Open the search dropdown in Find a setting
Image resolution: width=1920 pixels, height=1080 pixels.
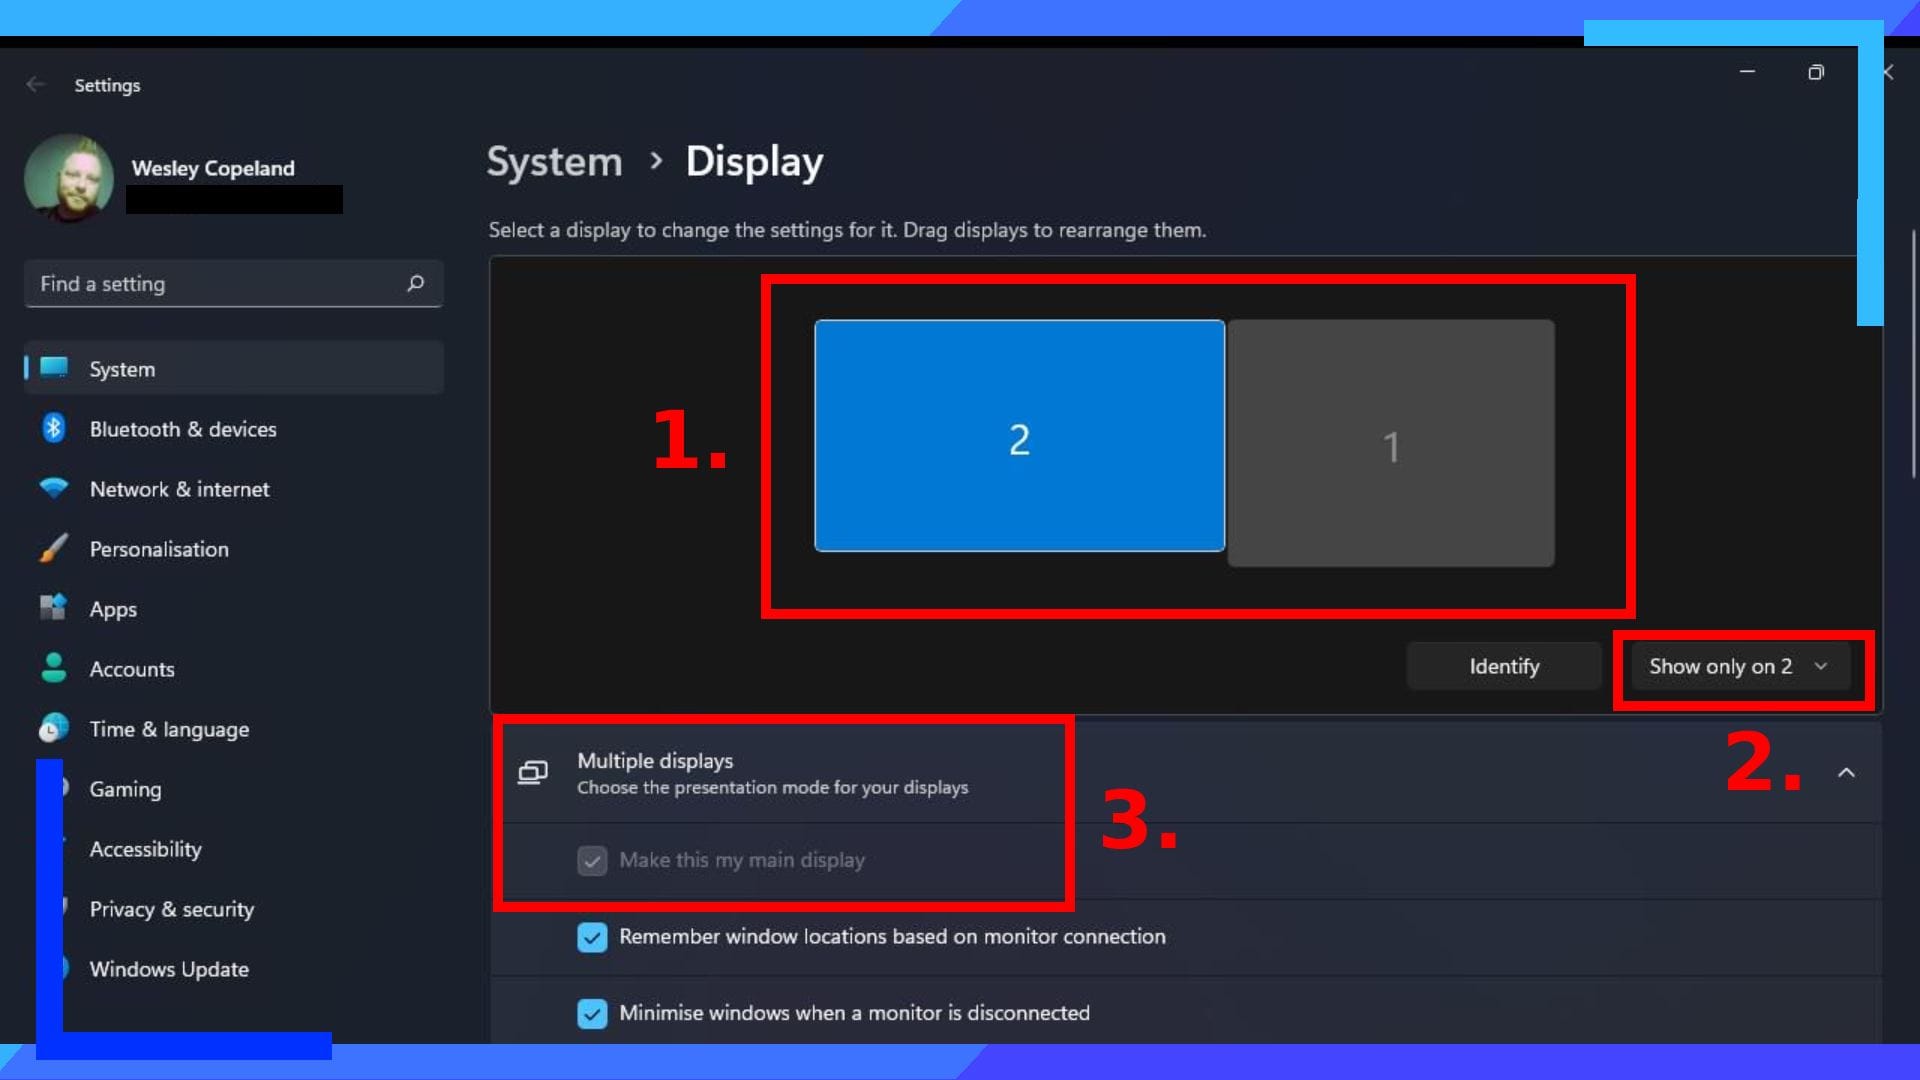point(415,284)
